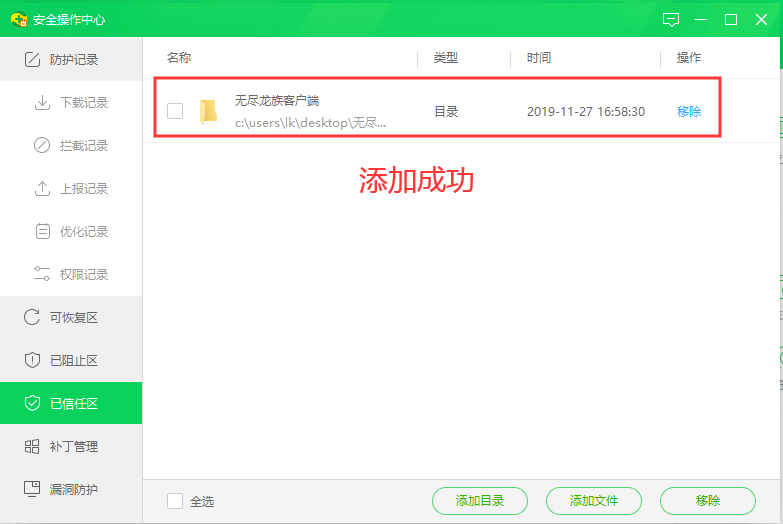Open 上报记录 list
Viewport: 783px width, 524px height.
coord(71,188)
